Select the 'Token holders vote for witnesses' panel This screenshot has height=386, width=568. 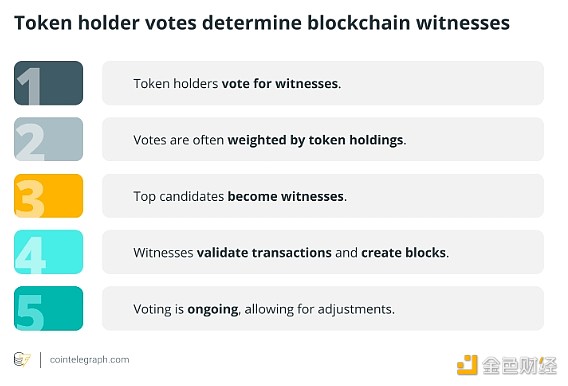(x=323, y=83)
